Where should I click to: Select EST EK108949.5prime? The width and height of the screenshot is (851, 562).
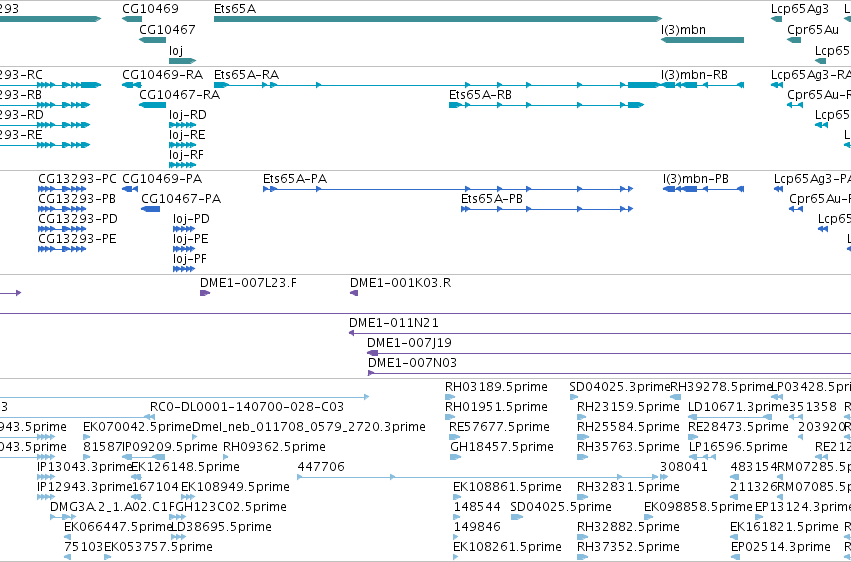235,487
